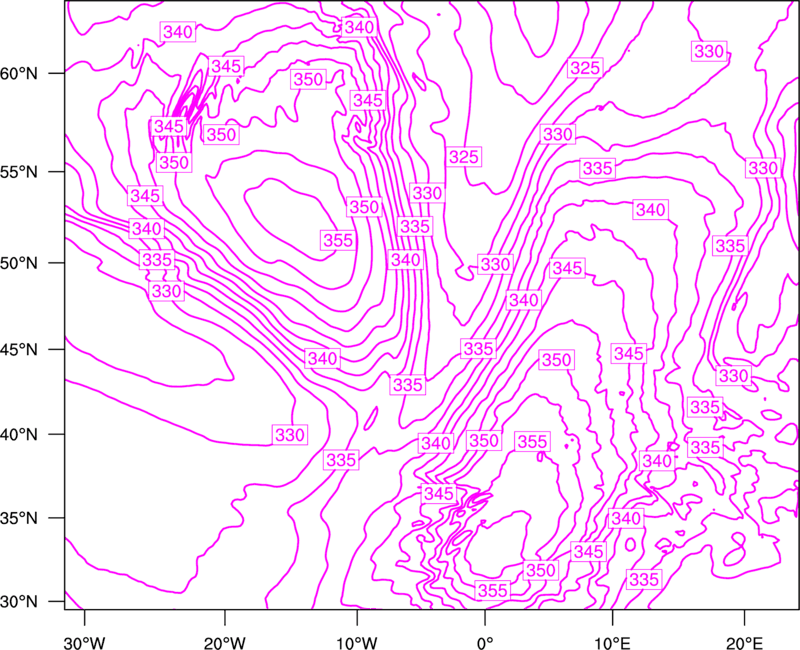Click the 30°N latitude axis label
Viewport: 800px width, 650px height.
click(x=19, y=602)
